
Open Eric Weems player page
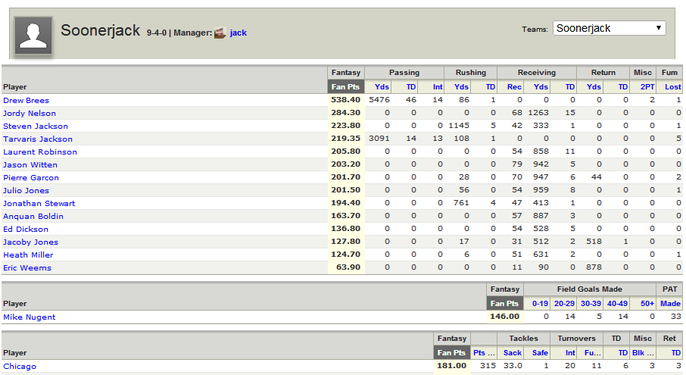coord(27,268)
